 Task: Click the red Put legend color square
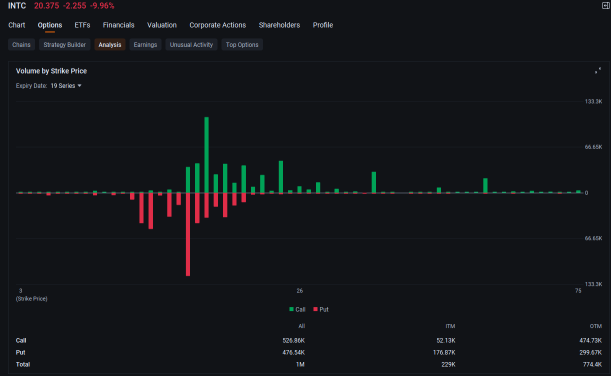point(315,309)
